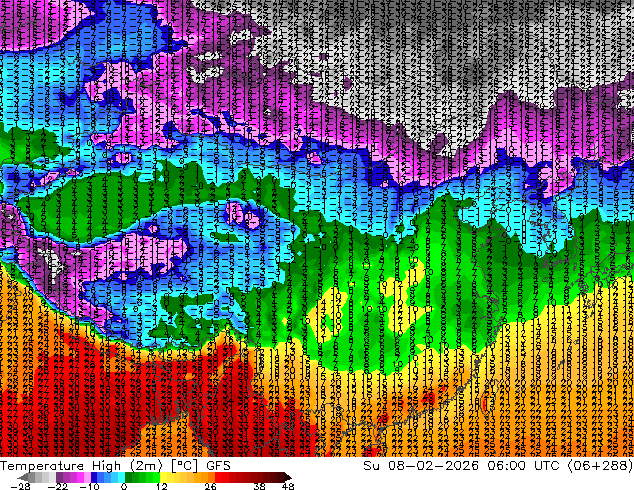
Task: Click the 'Temperature High (2m)' title text
Action: click(x=81, y=466)
